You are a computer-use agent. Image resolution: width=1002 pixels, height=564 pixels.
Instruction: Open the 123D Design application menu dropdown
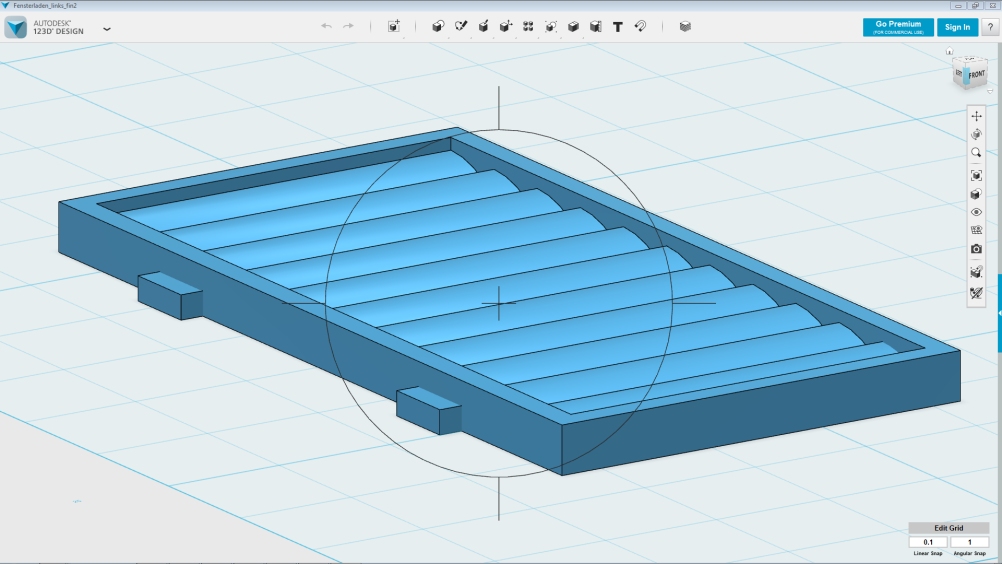click(x=107, y=29)
